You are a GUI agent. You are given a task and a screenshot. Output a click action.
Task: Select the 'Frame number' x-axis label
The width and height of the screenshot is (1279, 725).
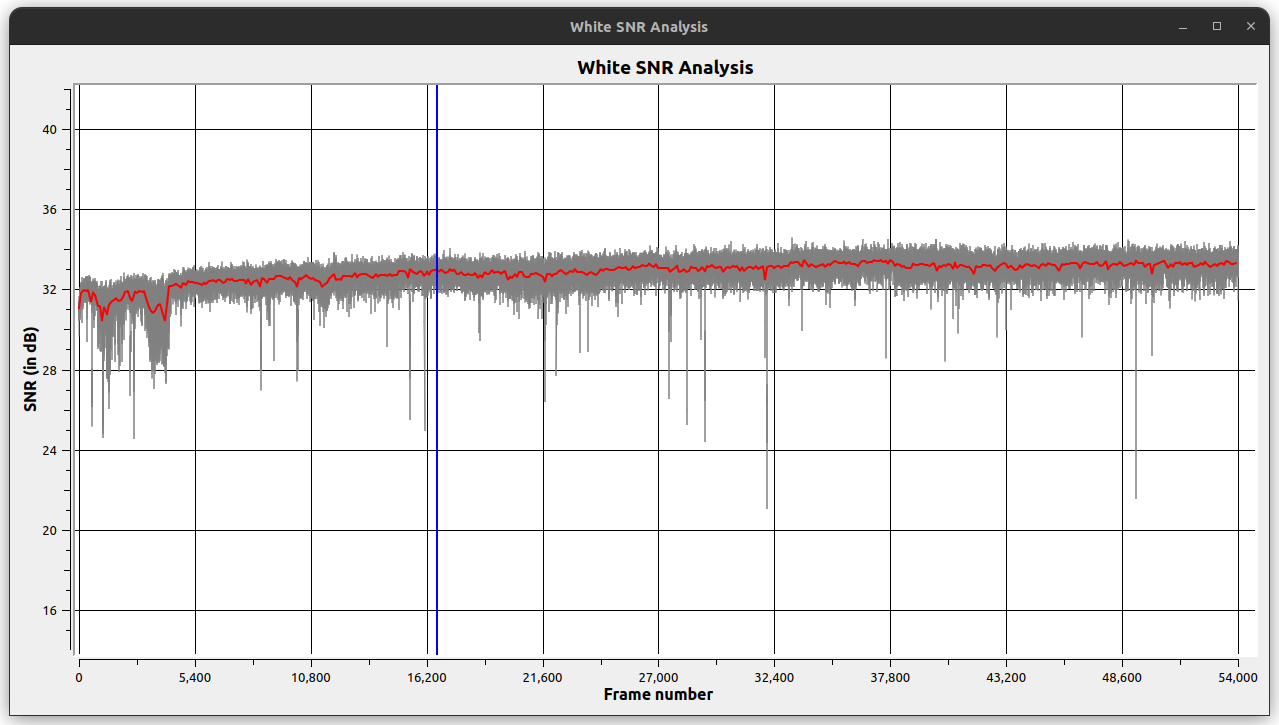tap(658, 694)
